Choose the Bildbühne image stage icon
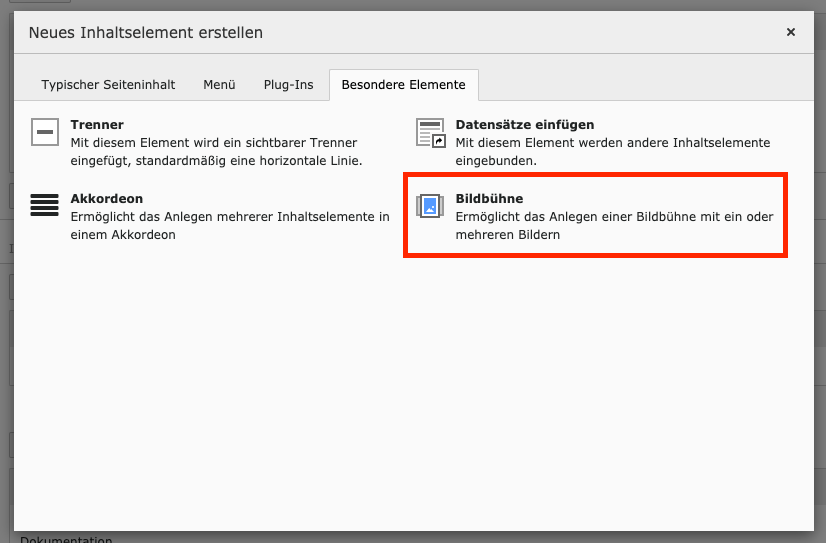826x543 pixels. (x=430, y=206)
